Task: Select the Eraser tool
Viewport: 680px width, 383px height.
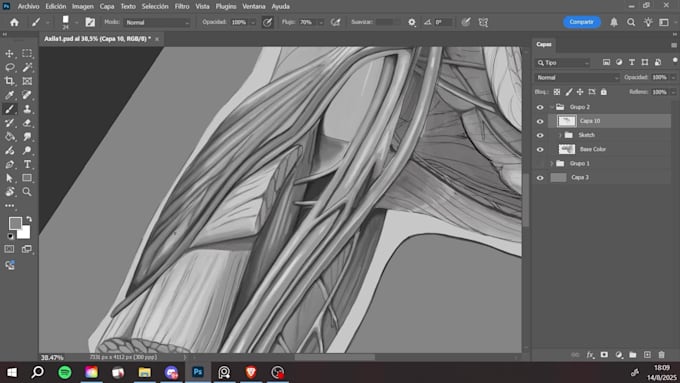Action: 27,123
